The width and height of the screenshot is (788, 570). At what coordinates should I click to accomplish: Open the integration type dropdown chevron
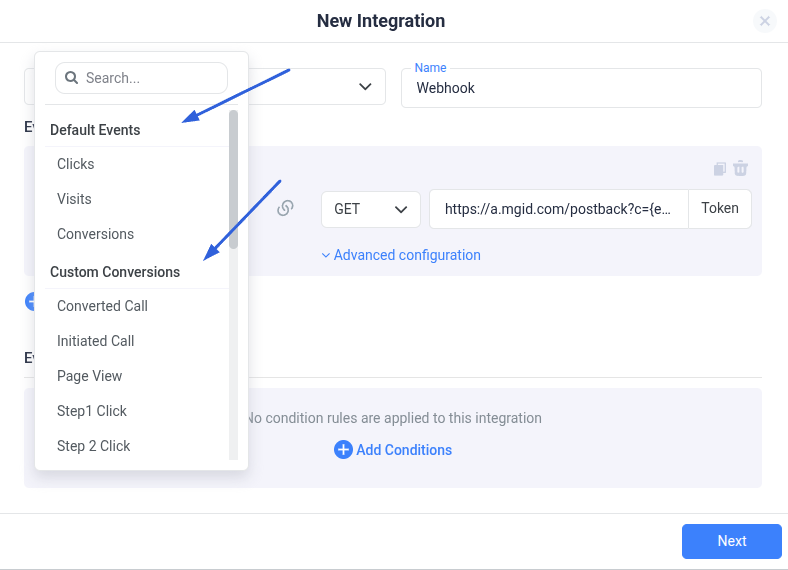(365, 87)
